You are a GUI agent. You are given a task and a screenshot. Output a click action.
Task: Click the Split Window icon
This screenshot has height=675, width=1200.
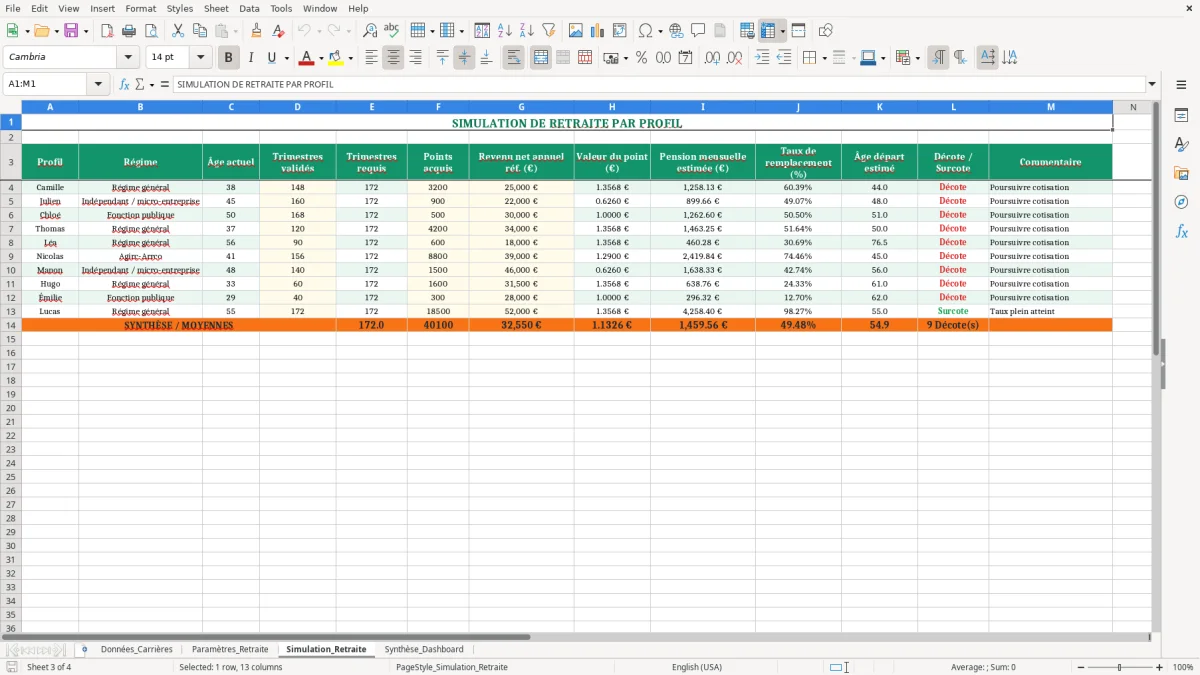(799, 31)
